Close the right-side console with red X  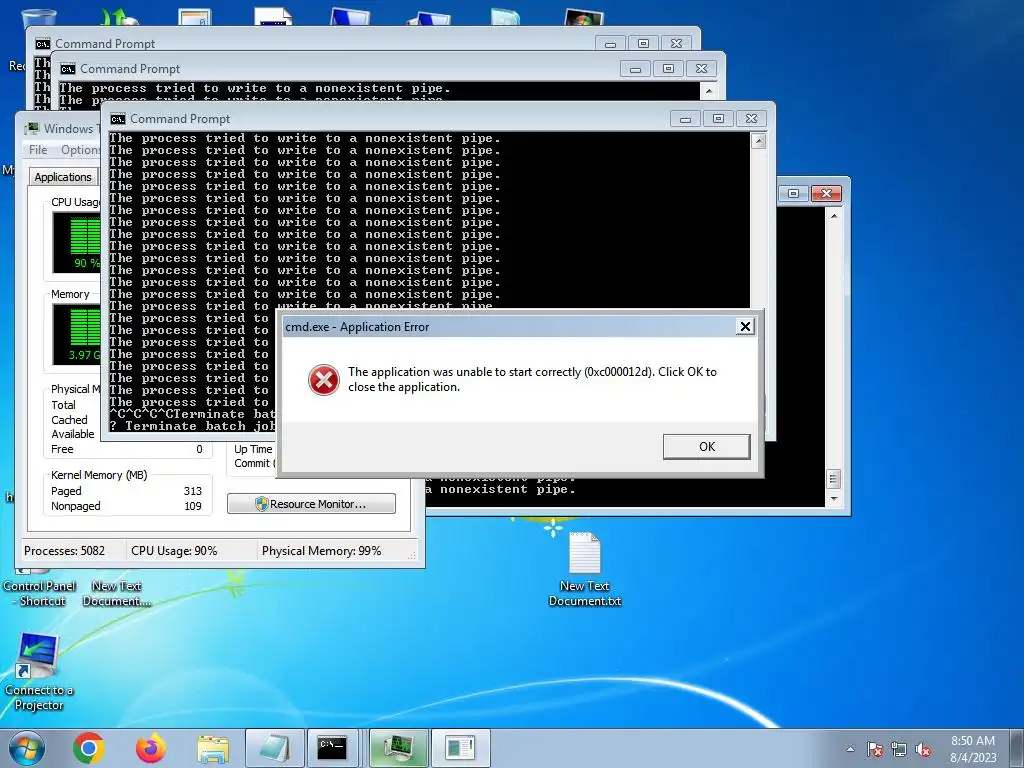[826, 193]
